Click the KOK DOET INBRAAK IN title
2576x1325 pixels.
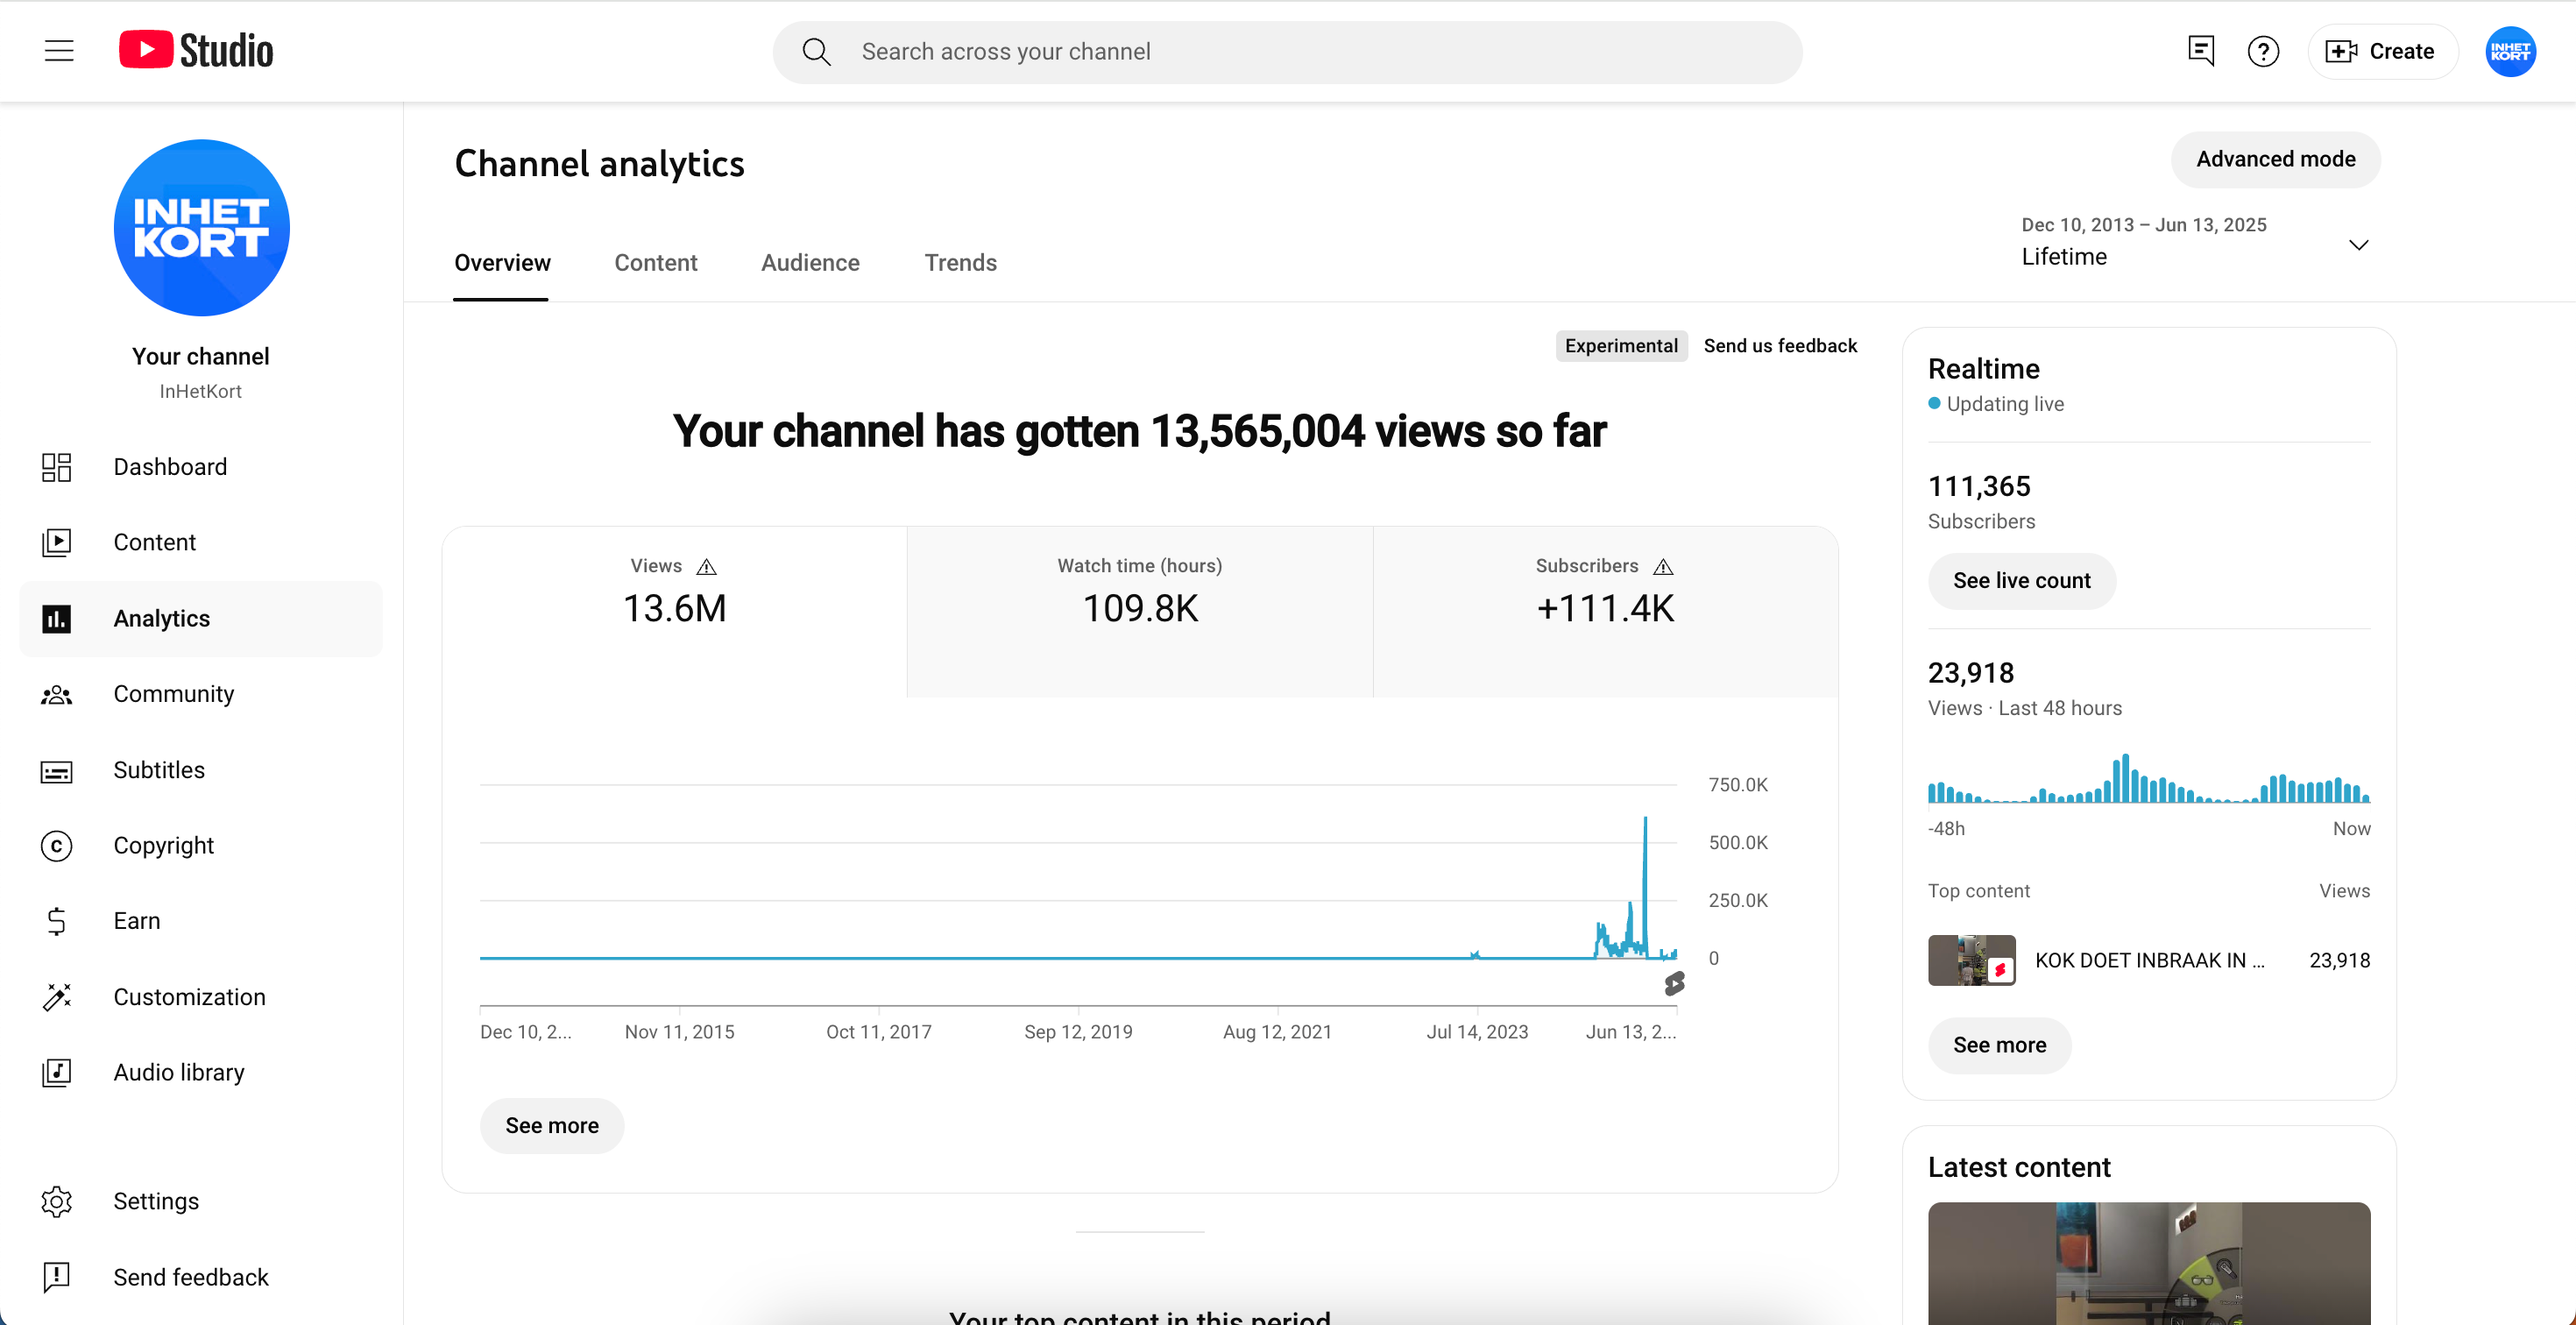(x=2150, y=961)
